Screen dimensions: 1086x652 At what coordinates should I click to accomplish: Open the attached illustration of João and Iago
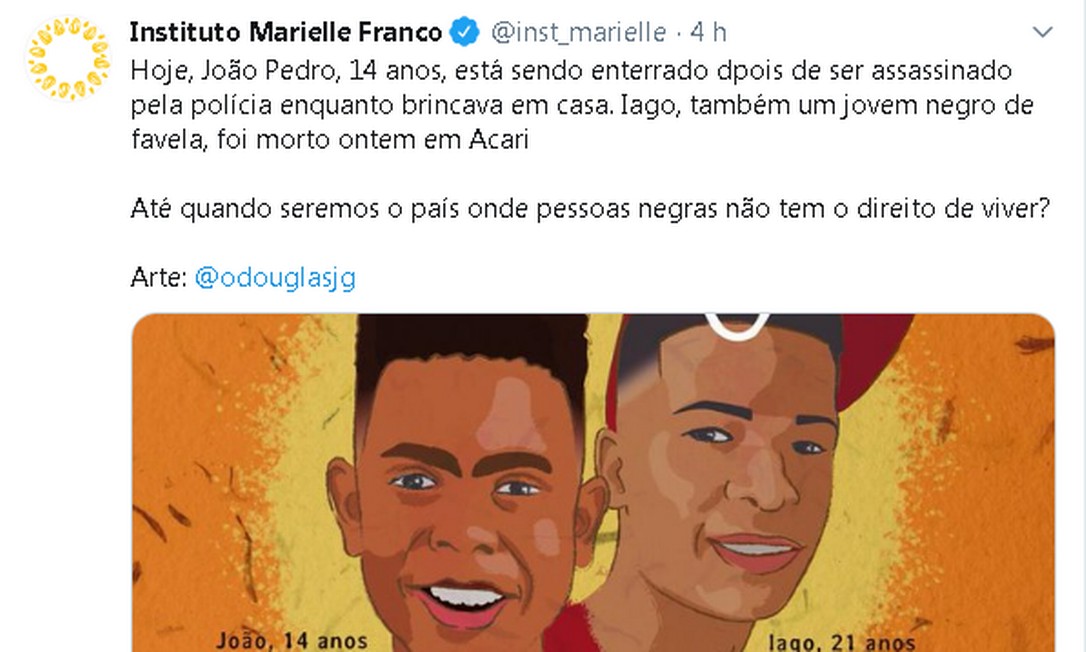[593, 483]
